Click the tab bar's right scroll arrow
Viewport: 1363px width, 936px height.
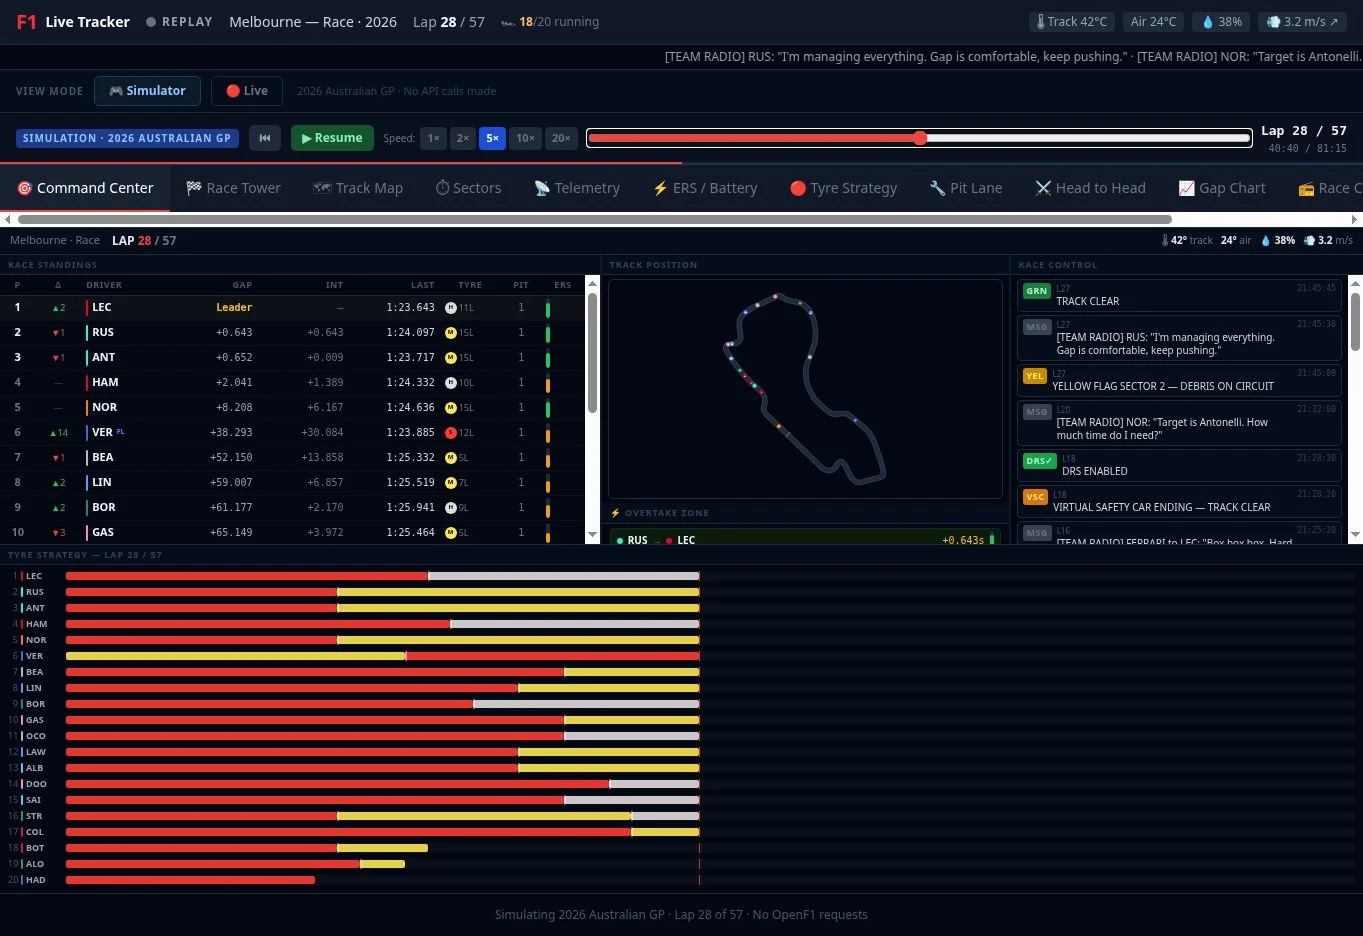[1355, 219]
